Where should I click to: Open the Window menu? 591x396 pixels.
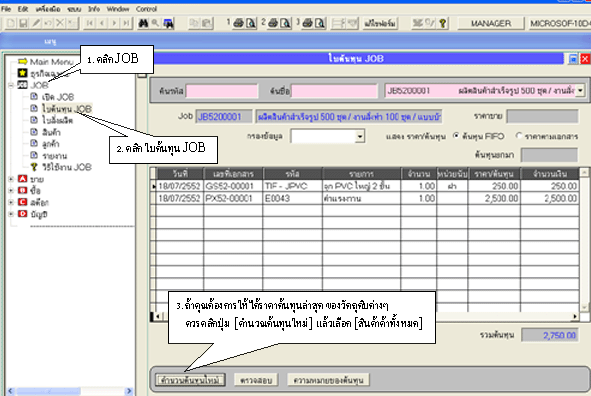[118, 9]
